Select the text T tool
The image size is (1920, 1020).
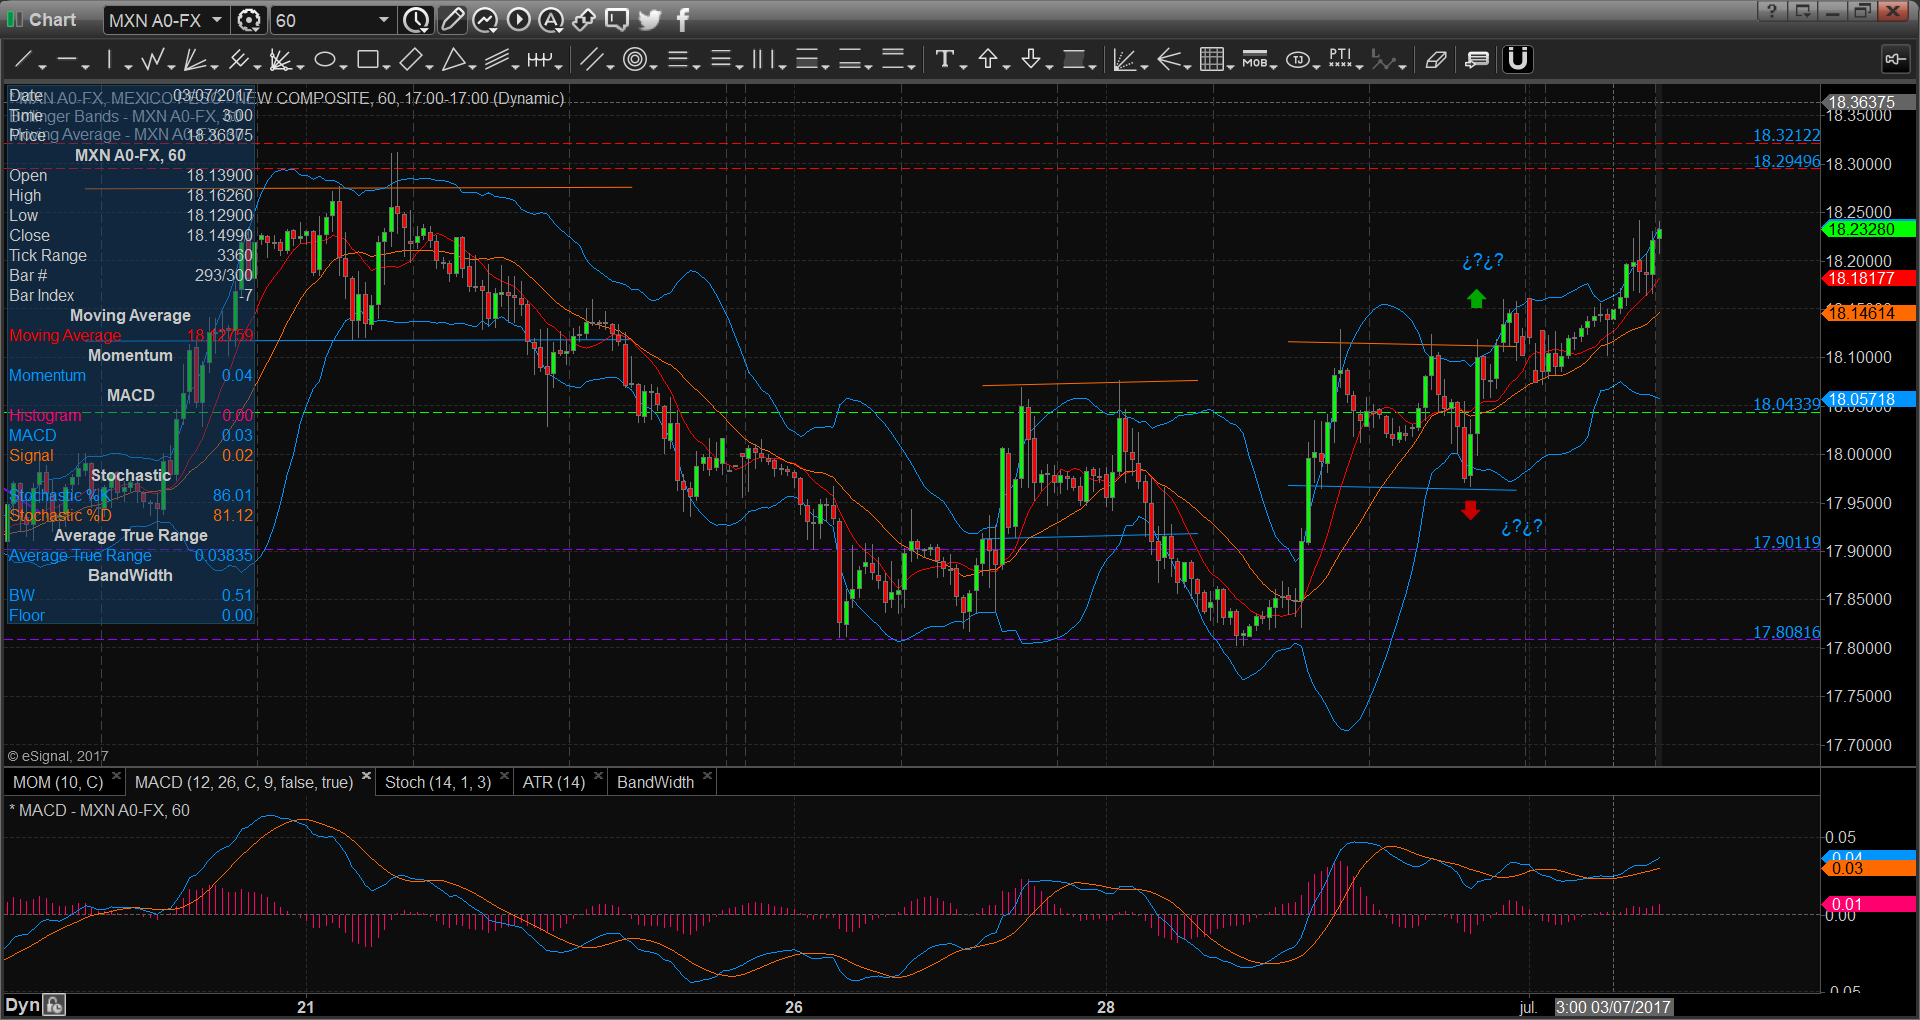[x=944, y=60]
